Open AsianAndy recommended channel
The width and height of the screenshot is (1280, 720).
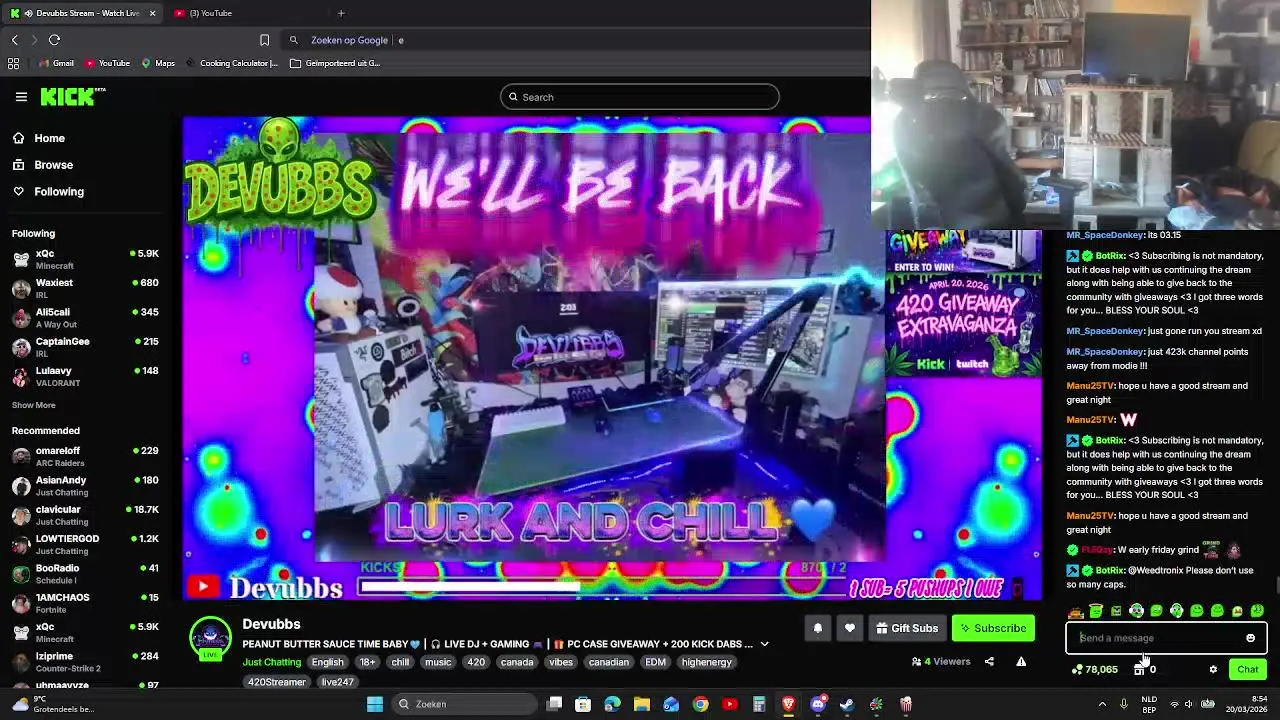[x=86, y=486]
